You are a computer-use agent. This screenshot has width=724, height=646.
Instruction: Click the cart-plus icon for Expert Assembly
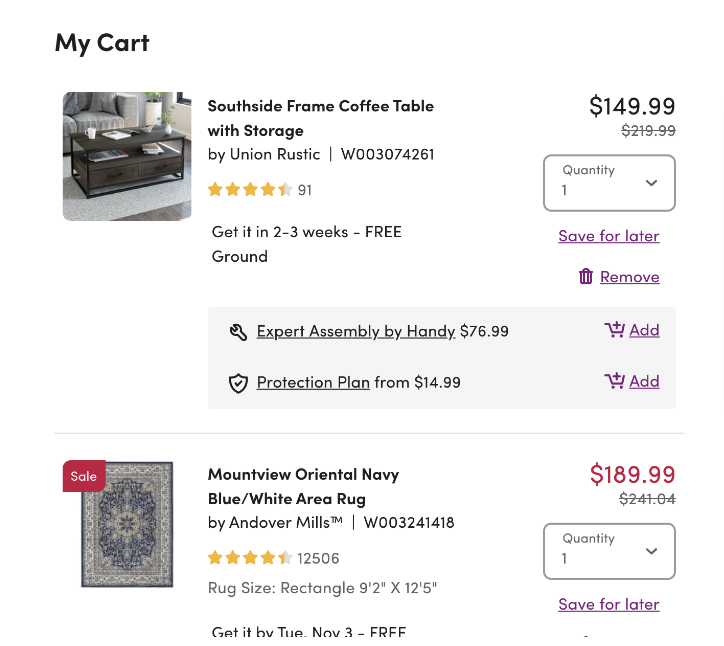pyautogui.click(x=615, y=330)
